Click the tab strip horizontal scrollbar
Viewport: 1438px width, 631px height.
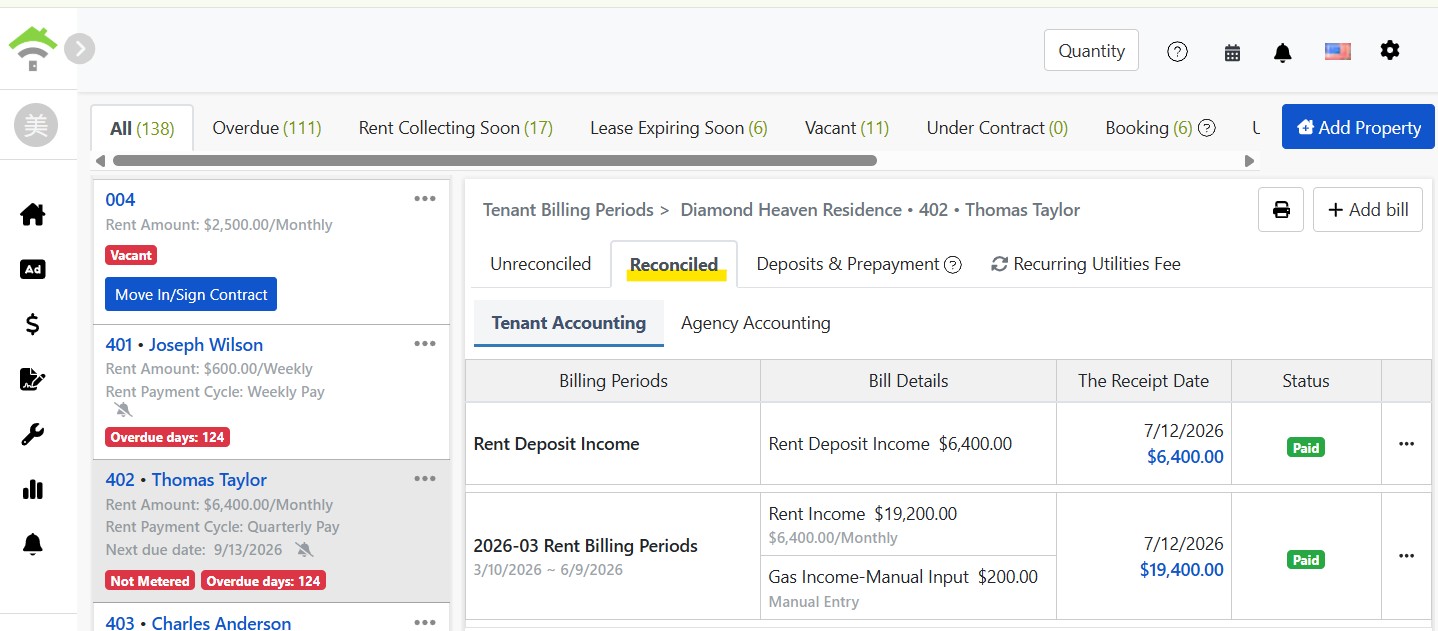pos(495,160)
